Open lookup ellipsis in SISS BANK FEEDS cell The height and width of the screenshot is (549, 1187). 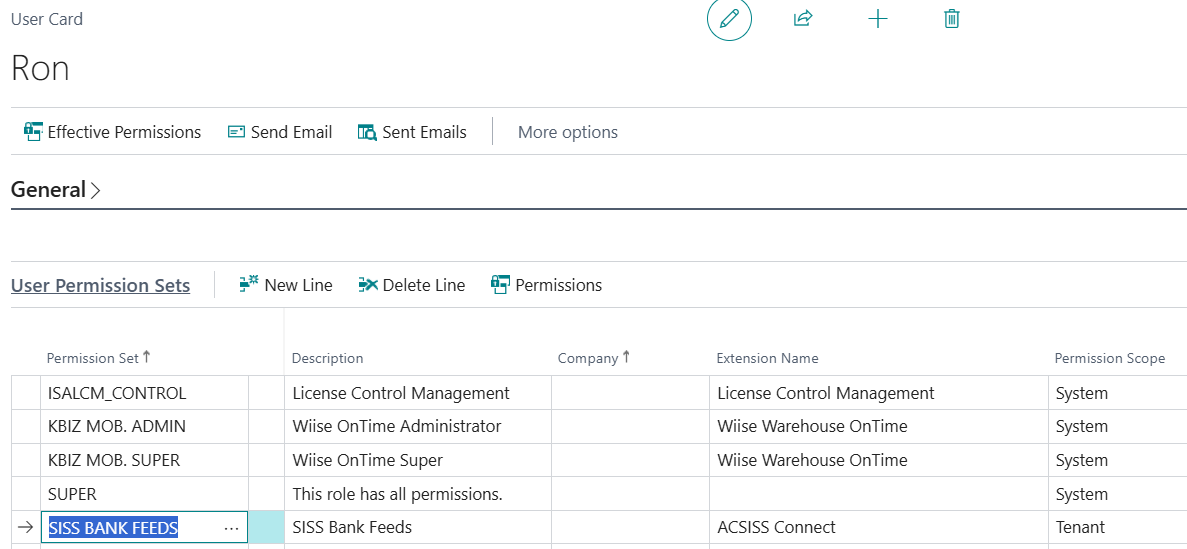tap(231, 528)
